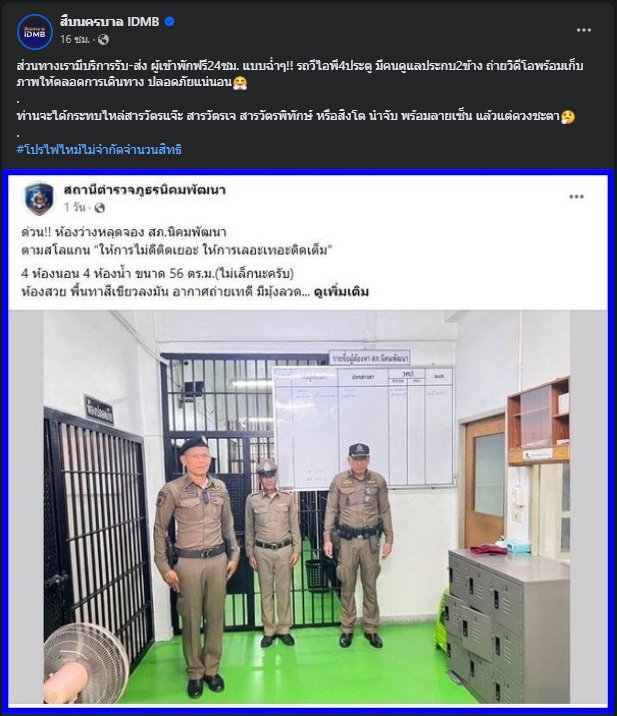
Task: Open the three-dot options menu of IDMB post
Action: pyautogui.click(x=584, y=30)
